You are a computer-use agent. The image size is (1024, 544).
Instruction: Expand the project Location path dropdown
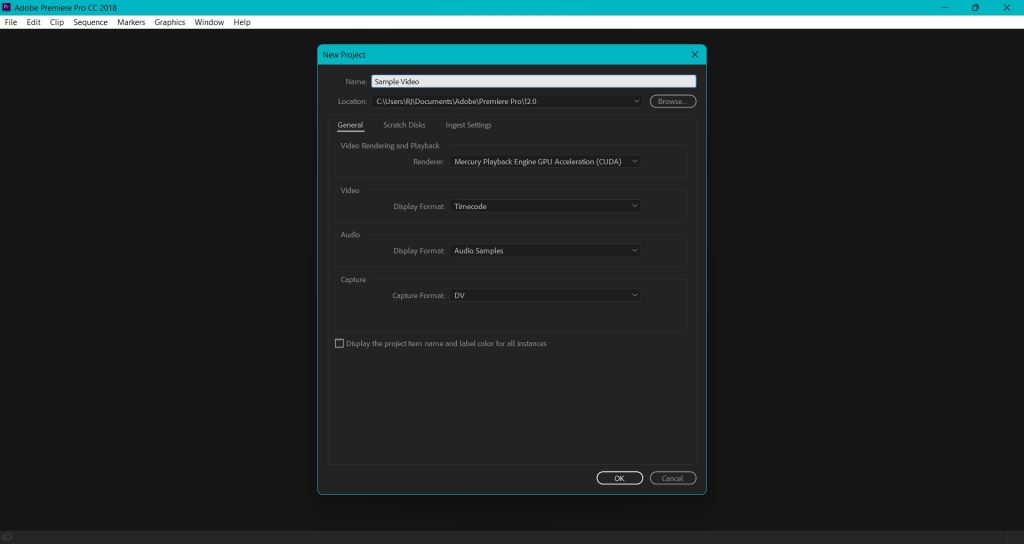[507, 101]
